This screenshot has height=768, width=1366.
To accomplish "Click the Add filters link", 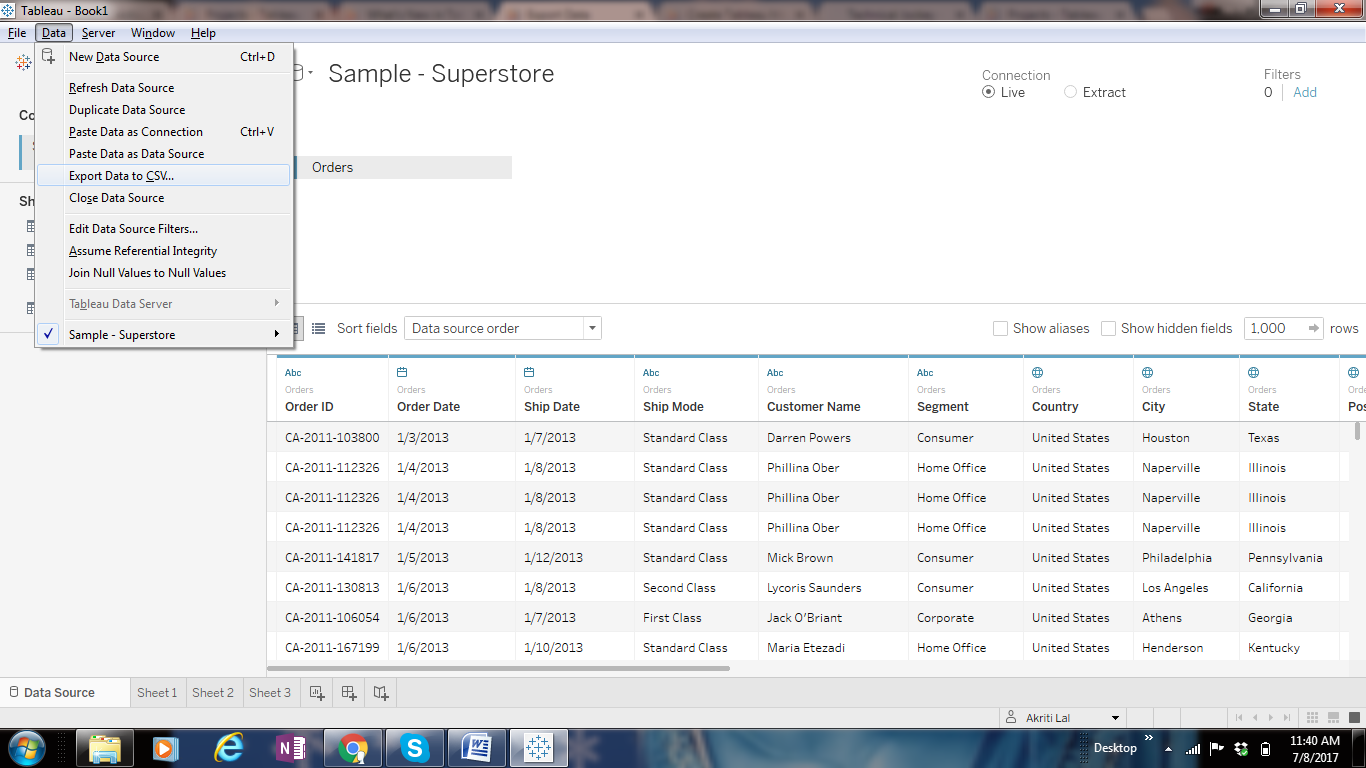I will 1305,92.
